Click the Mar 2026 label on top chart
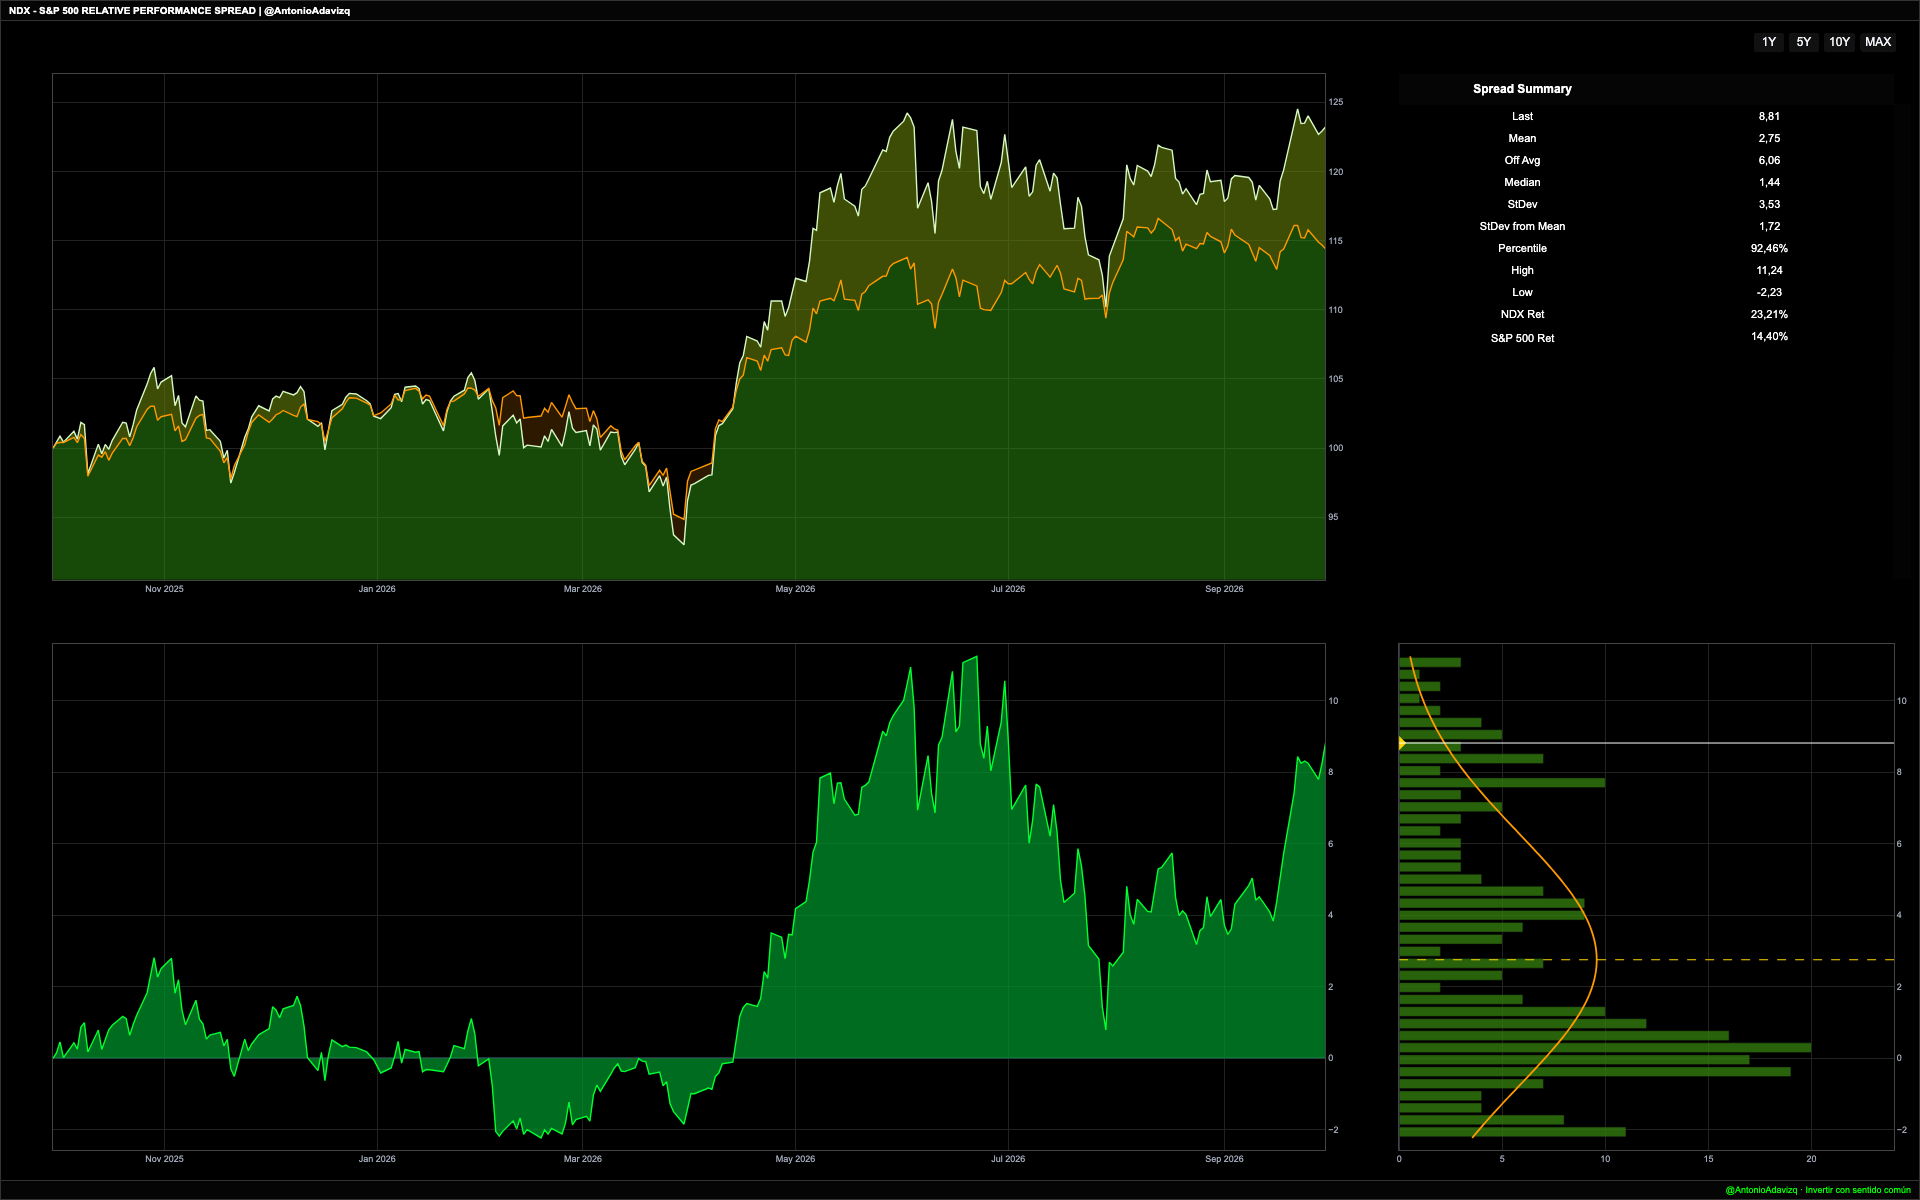 [583, 589]
